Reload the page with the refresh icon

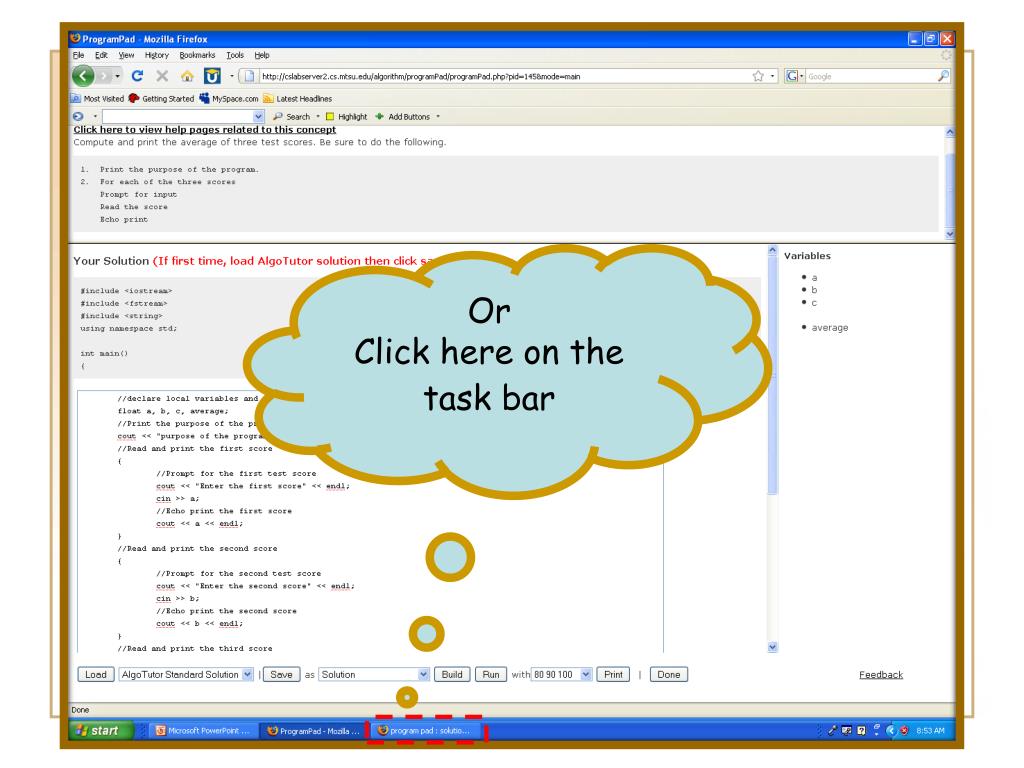point(137,76)
